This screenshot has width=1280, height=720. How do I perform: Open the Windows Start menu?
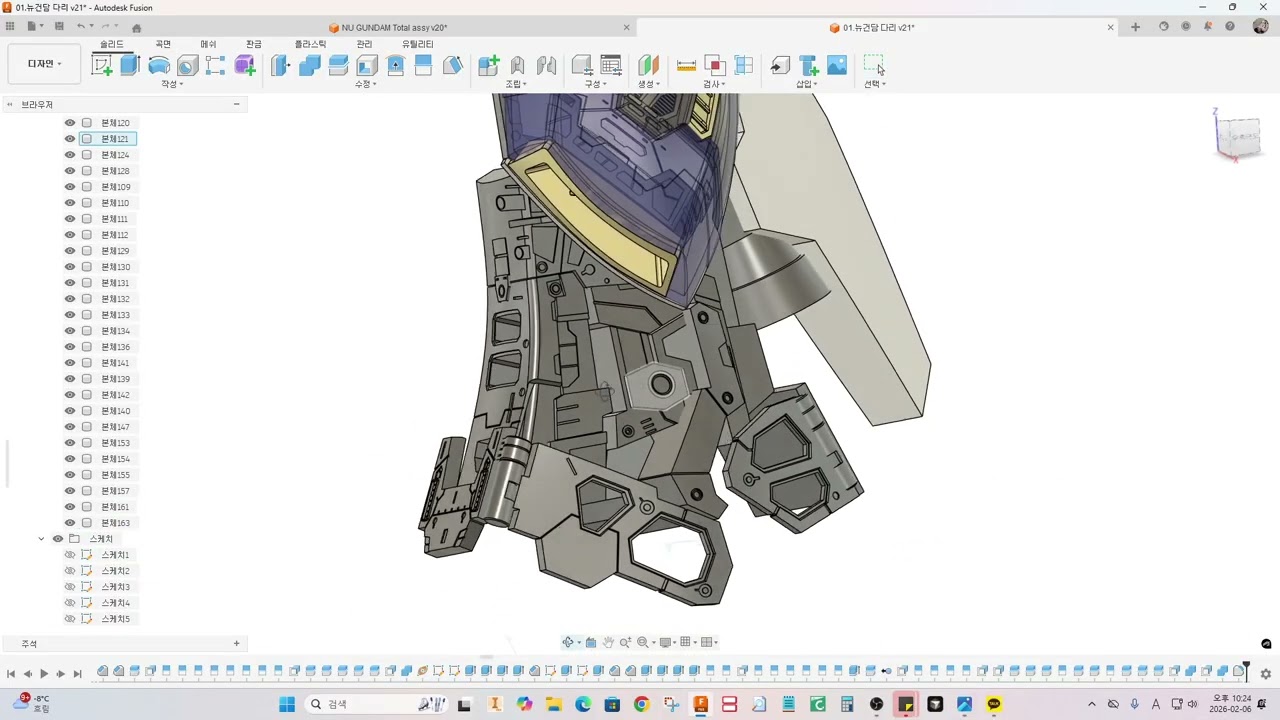pos(287,704)
